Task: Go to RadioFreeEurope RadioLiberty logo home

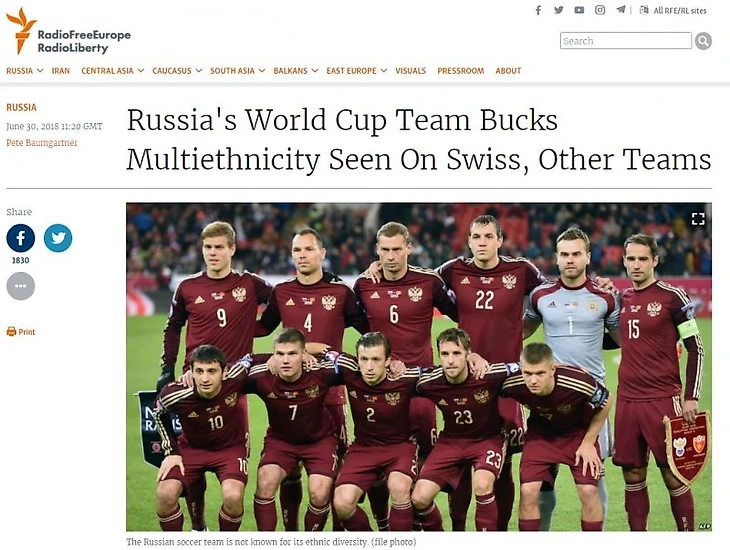Action: click(68, 31)
